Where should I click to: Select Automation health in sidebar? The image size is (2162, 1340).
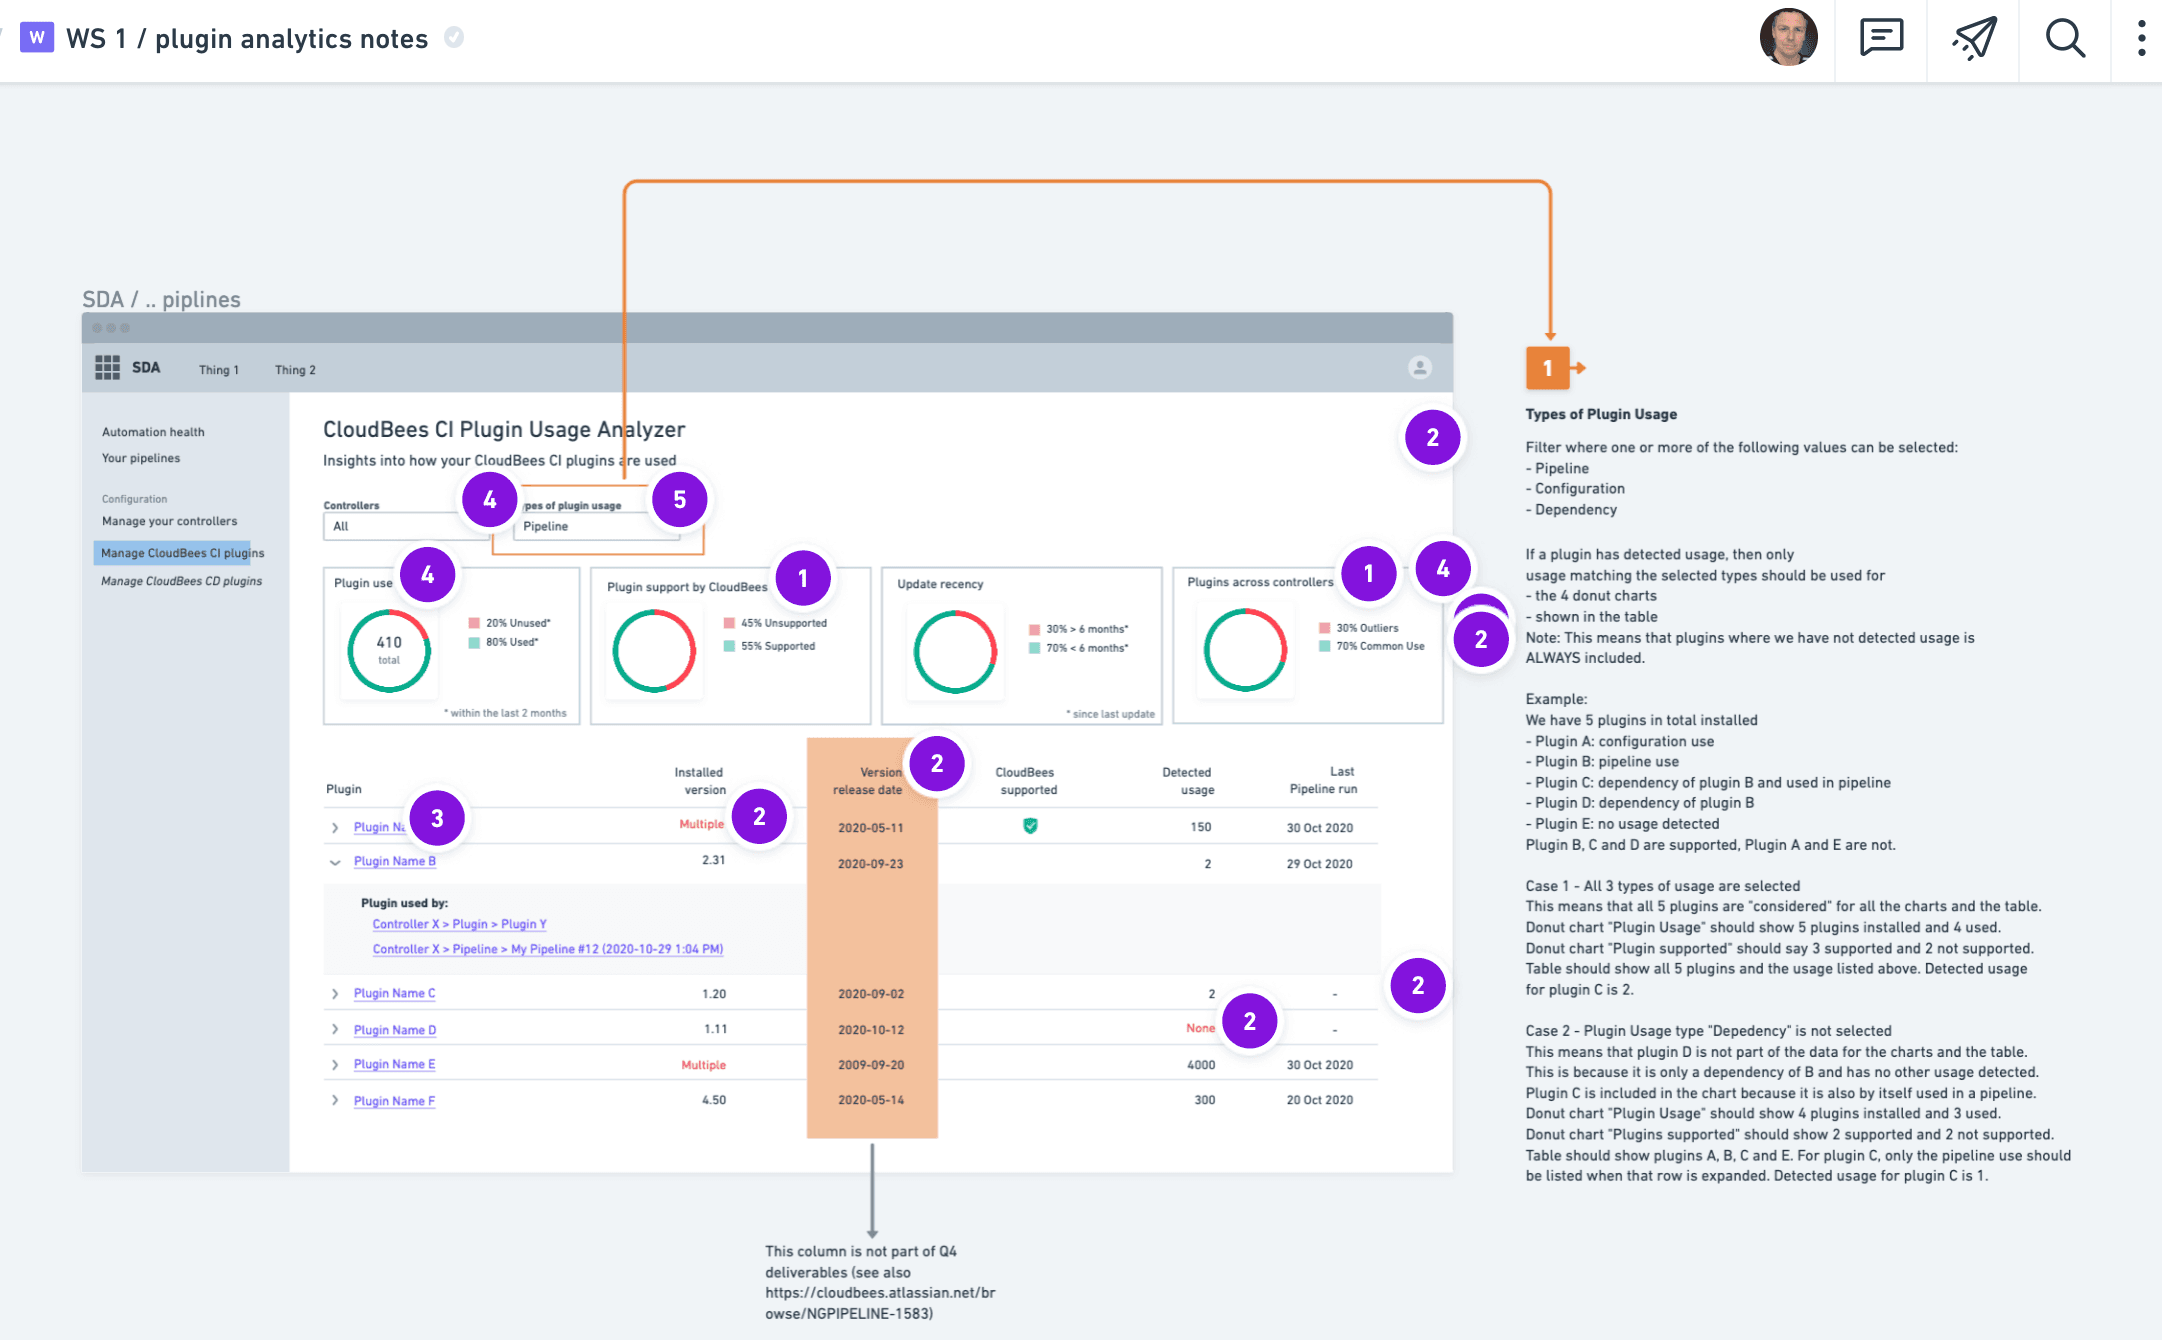[x=153, y=432]
